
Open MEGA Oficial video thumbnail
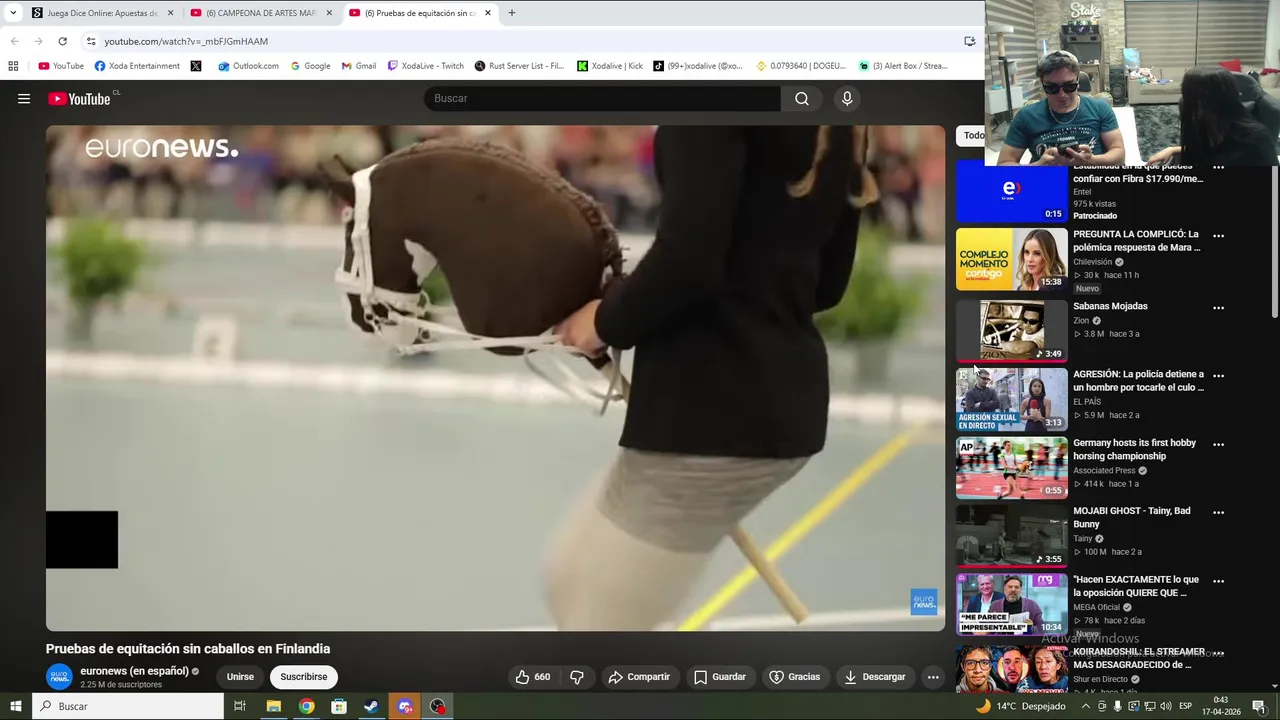[1011, 604]
